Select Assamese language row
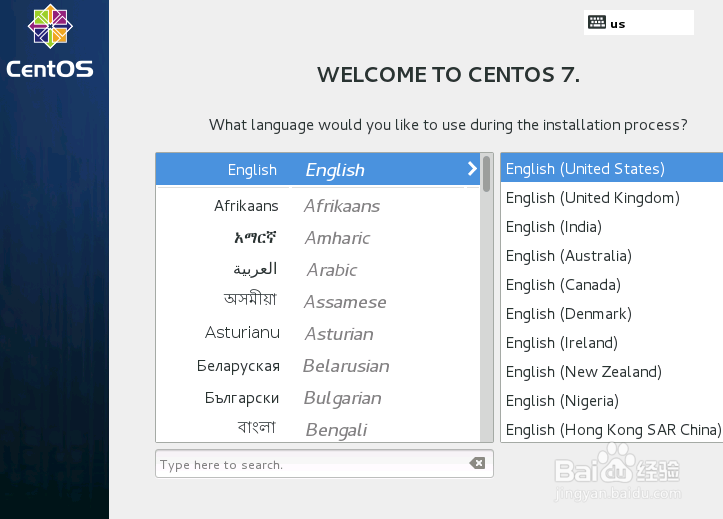Viewport: 723px width, 519px height. 318,301
